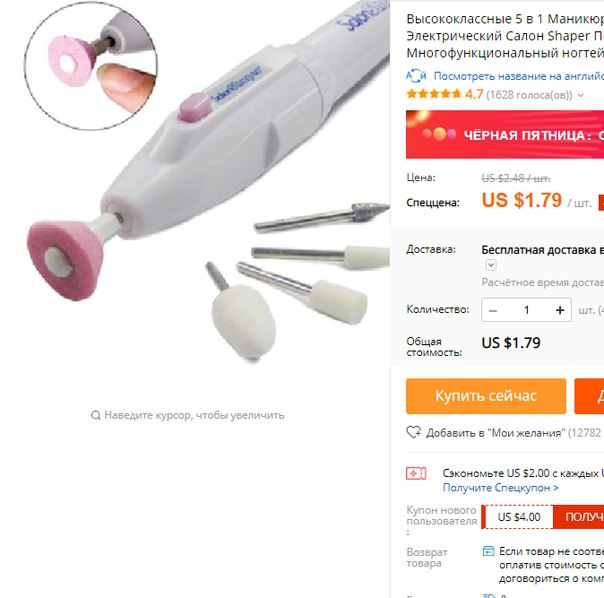Click the US $4.00 coupon value box

point(518,517)
